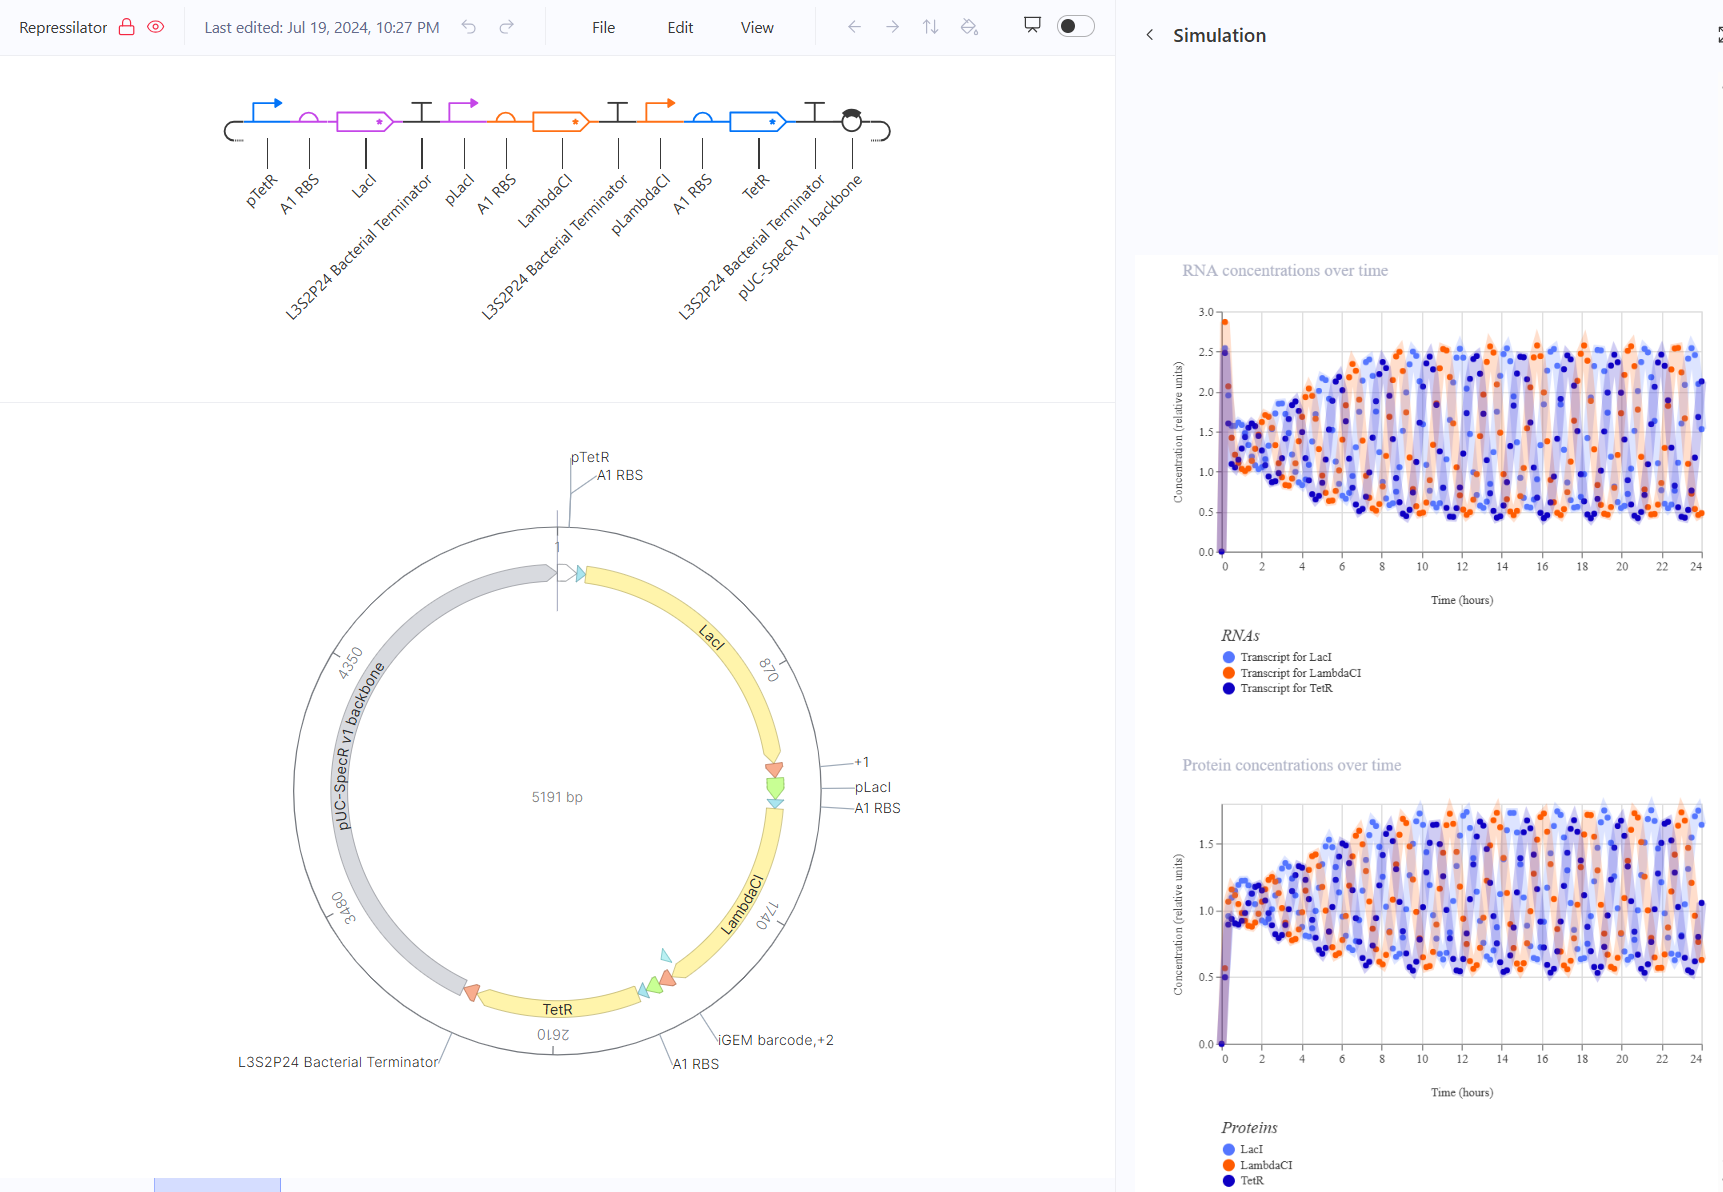
Task: Redo the last edit
Action: [x=507, y=27]
